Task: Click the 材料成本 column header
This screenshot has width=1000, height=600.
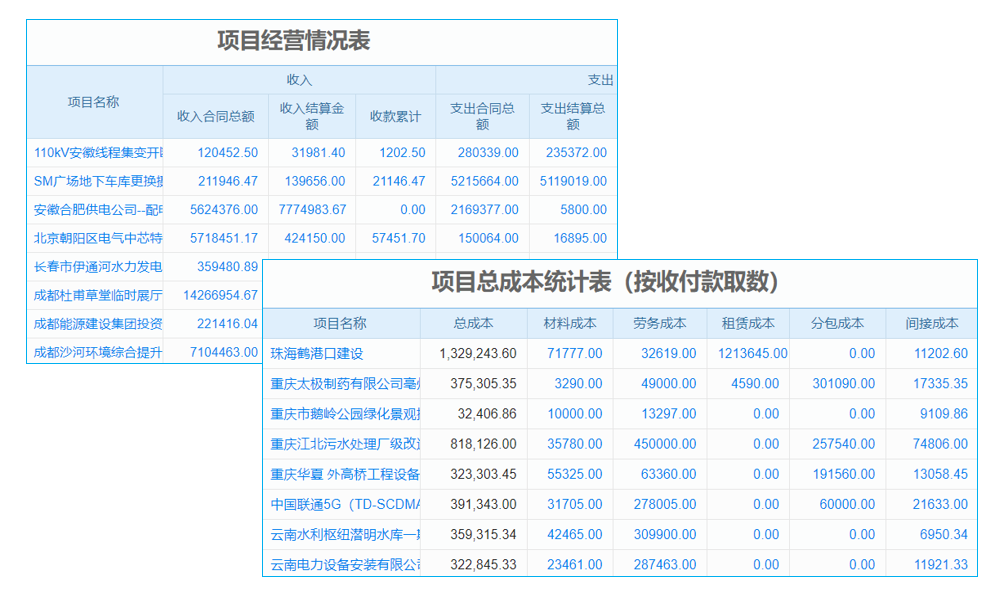Action: point(566,322)
